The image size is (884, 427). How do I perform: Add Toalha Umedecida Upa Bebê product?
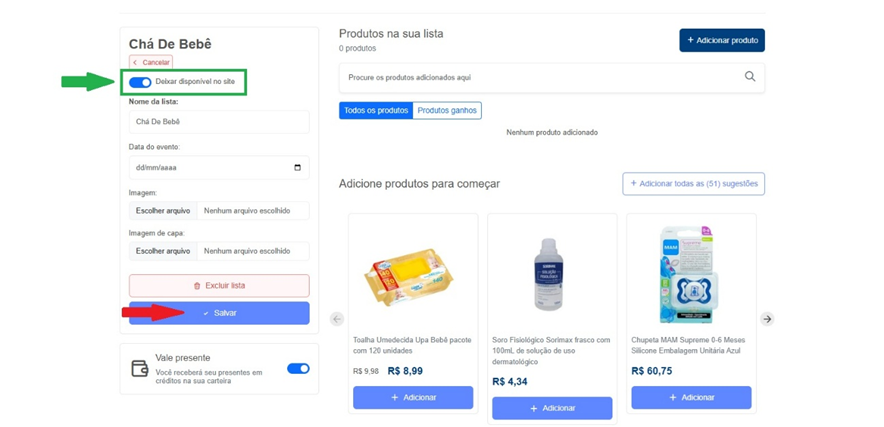(x=413, y=397)
